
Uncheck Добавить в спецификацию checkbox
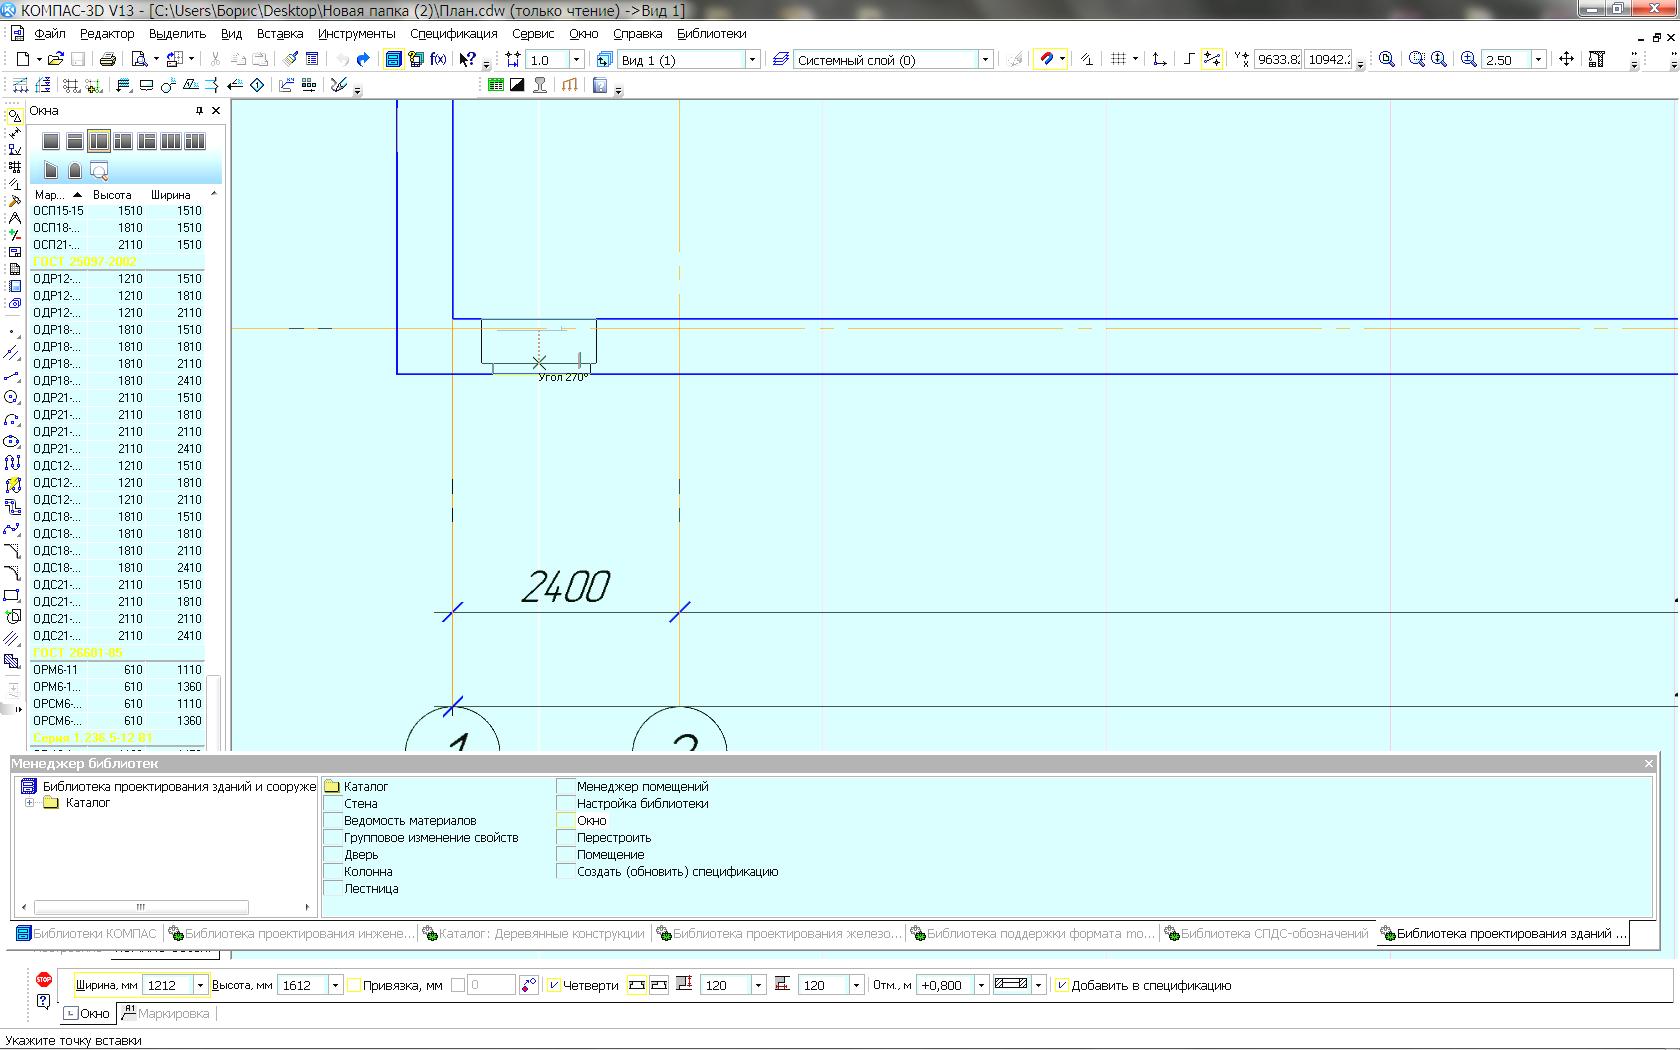(1062, 986)
